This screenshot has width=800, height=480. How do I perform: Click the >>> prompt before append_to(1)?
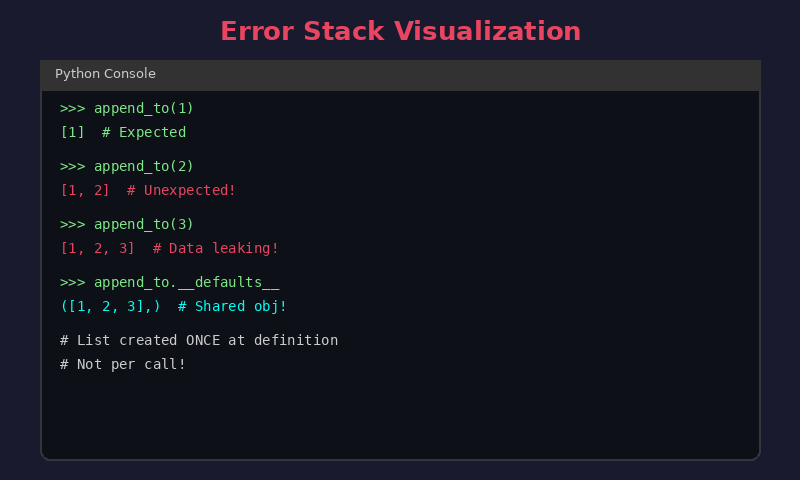72,108
